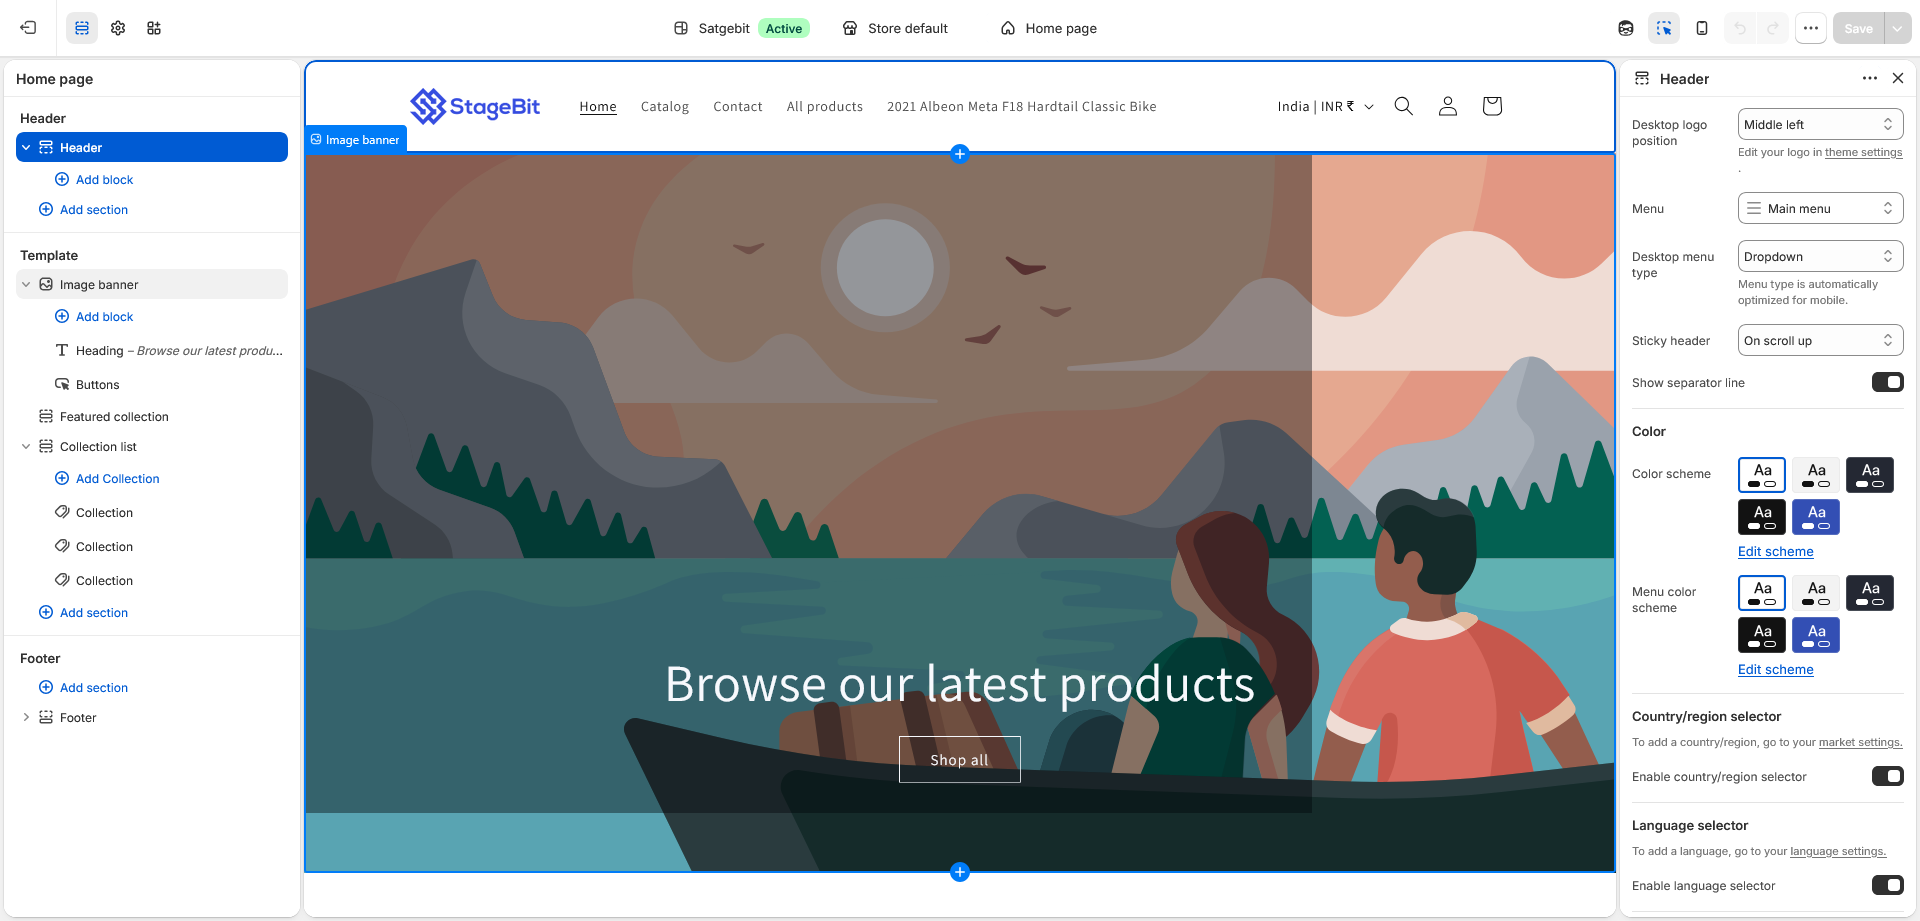
Task: Click the undo arrow icon
Action: point(1740,28)
